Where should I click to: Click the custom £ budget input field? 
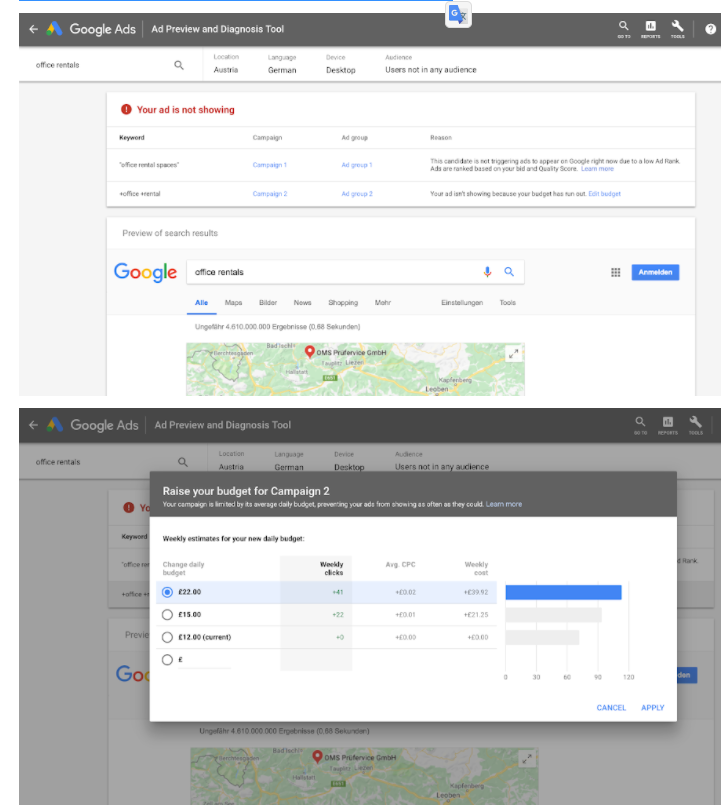pos(204,660)
